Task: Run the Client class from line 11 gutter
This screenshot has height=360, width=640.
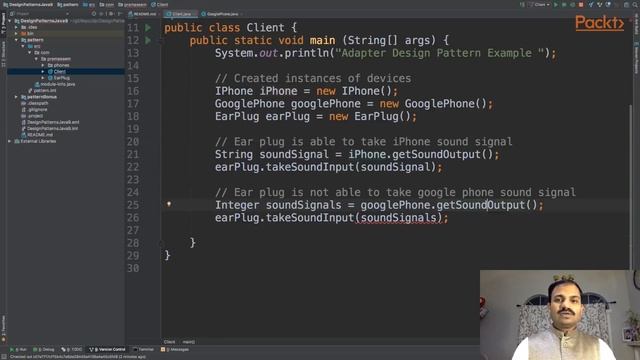Action: point(148,28)
